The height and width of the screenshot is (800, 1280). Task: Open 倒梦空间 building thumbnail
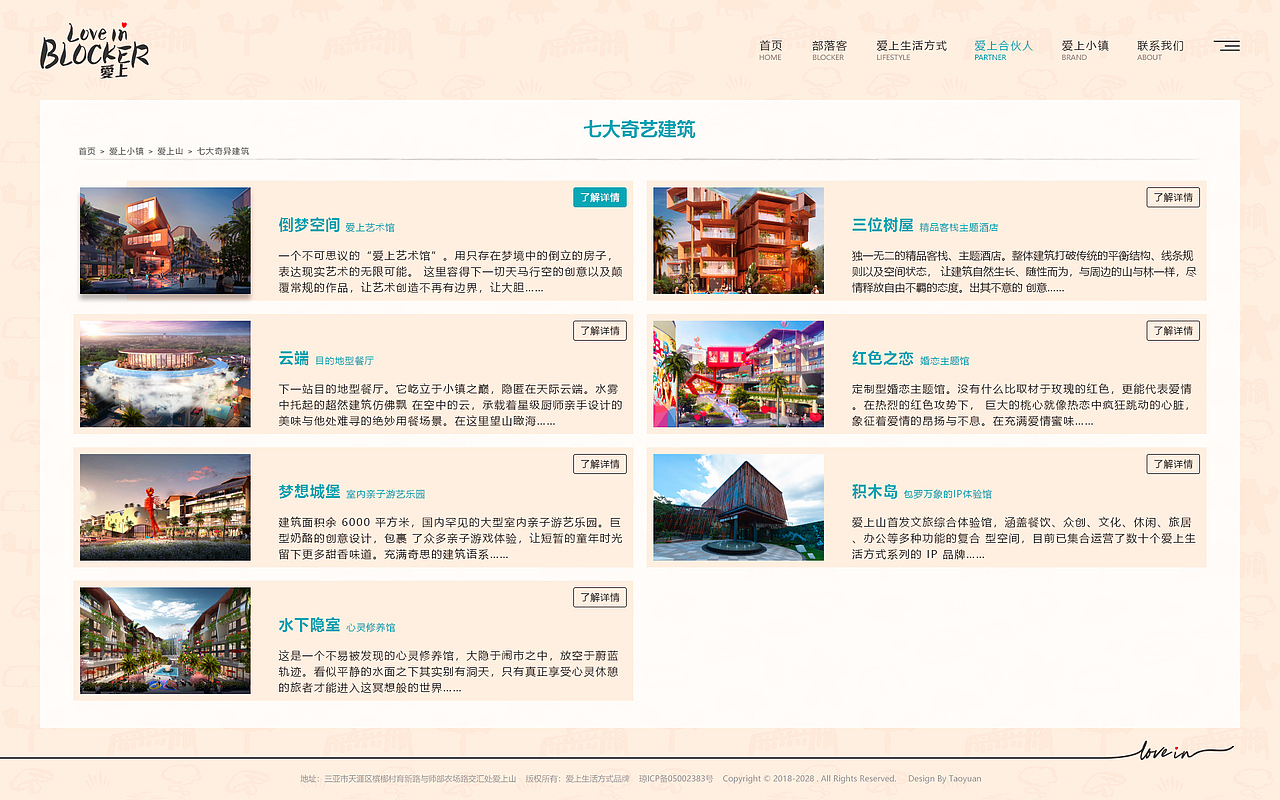click(165, 241)
